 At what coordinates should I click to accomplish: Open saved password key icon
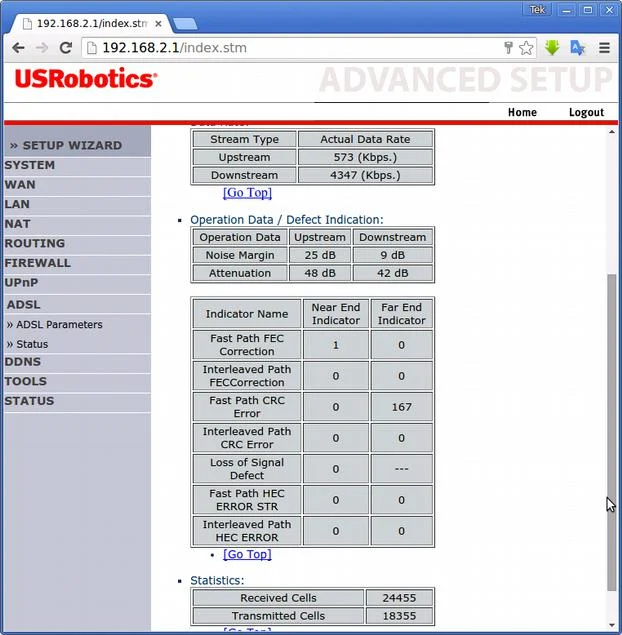point(508,48)
